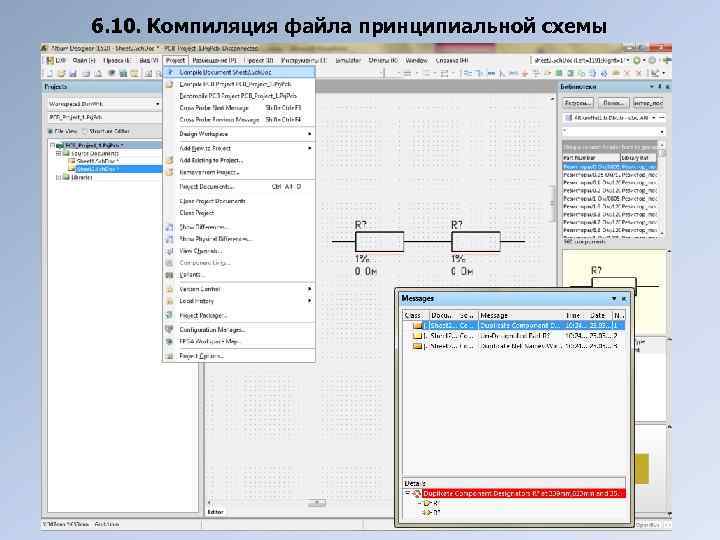720x540 pixels.
Task: Open the Workspace dropdown in Projects panel
Action: click(x=158, y=104)
